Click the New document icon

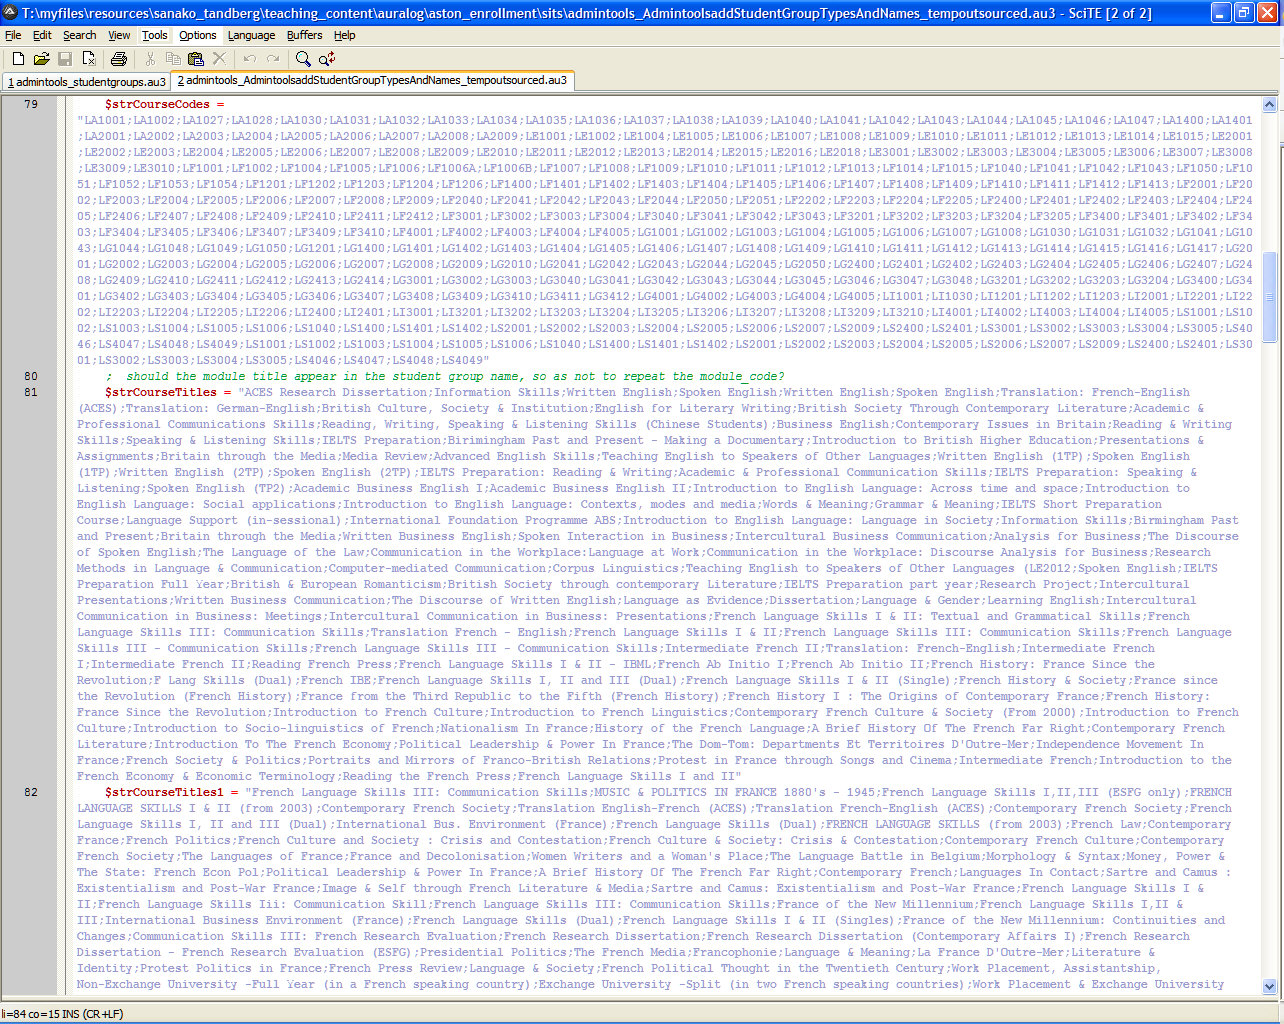tap(18, 59)
